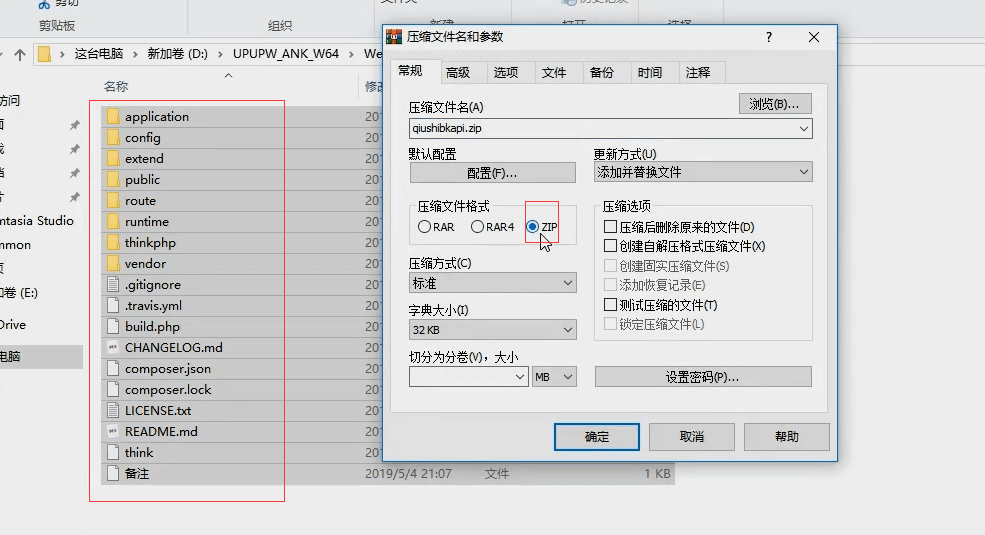This screenshot has width=985, height=535.
Task: Enable 压缩后删除原来的文件 checkbox
Action: pos(610,226)
